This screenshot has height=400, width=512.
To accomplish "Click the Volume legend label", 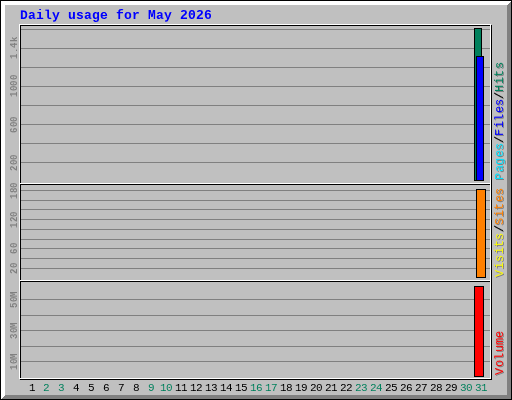I will pyautogui.click(x=499, y=353).
